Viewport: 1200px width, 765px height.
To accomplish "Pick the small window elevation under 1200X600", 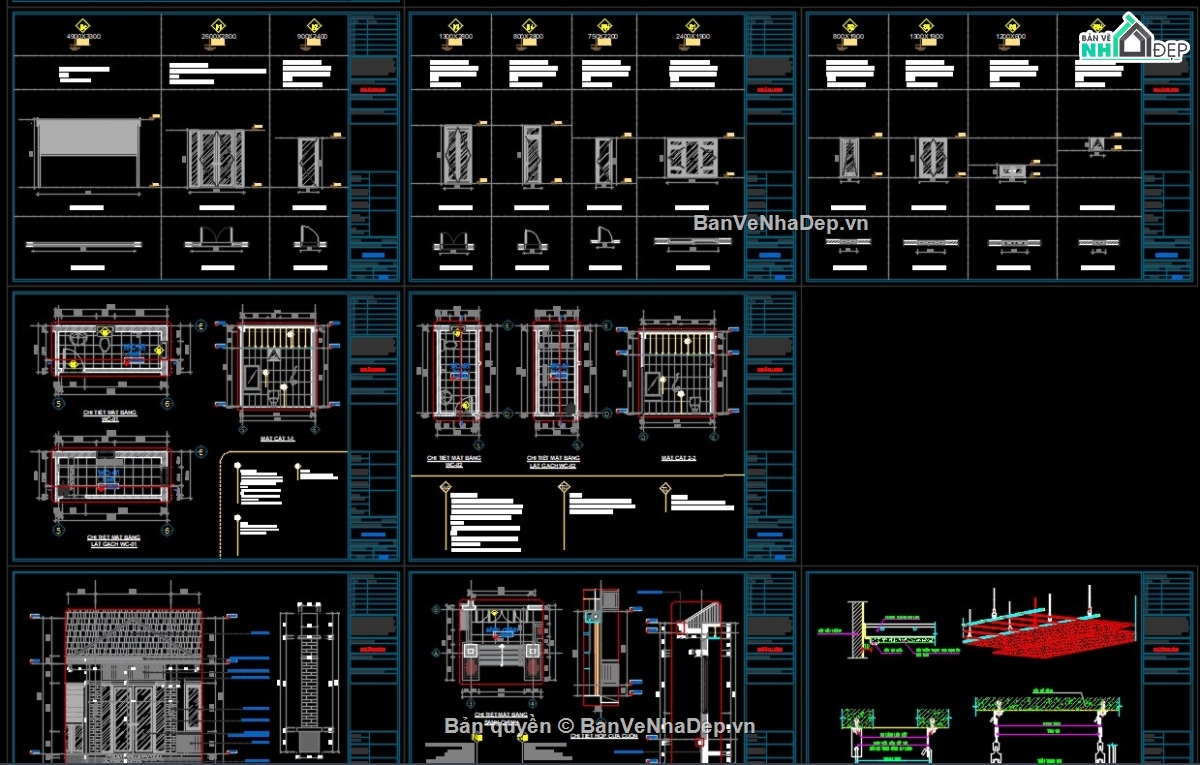I will tap(1012, 172).
